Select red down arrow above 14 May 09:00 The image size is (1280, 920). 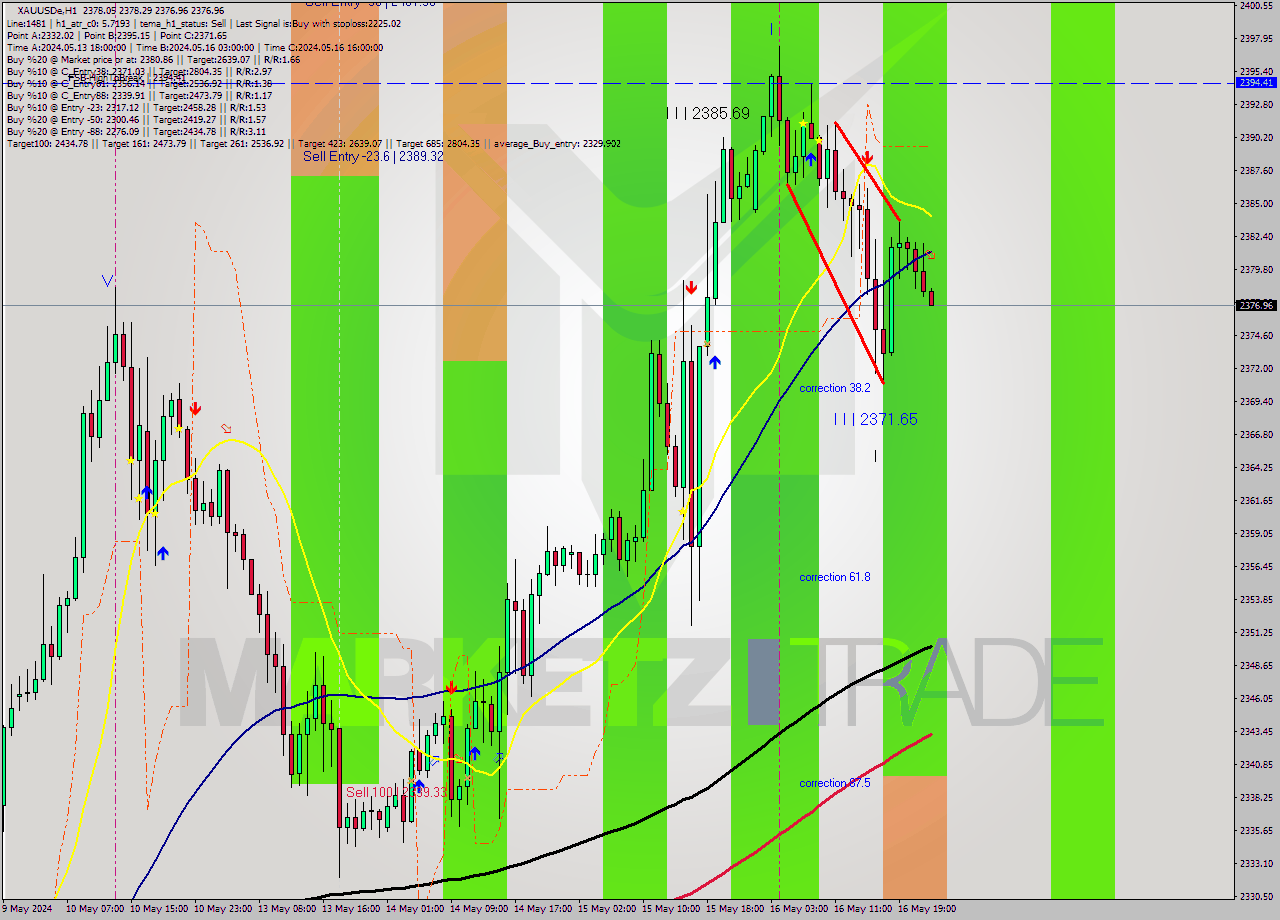tap(452, 688)
